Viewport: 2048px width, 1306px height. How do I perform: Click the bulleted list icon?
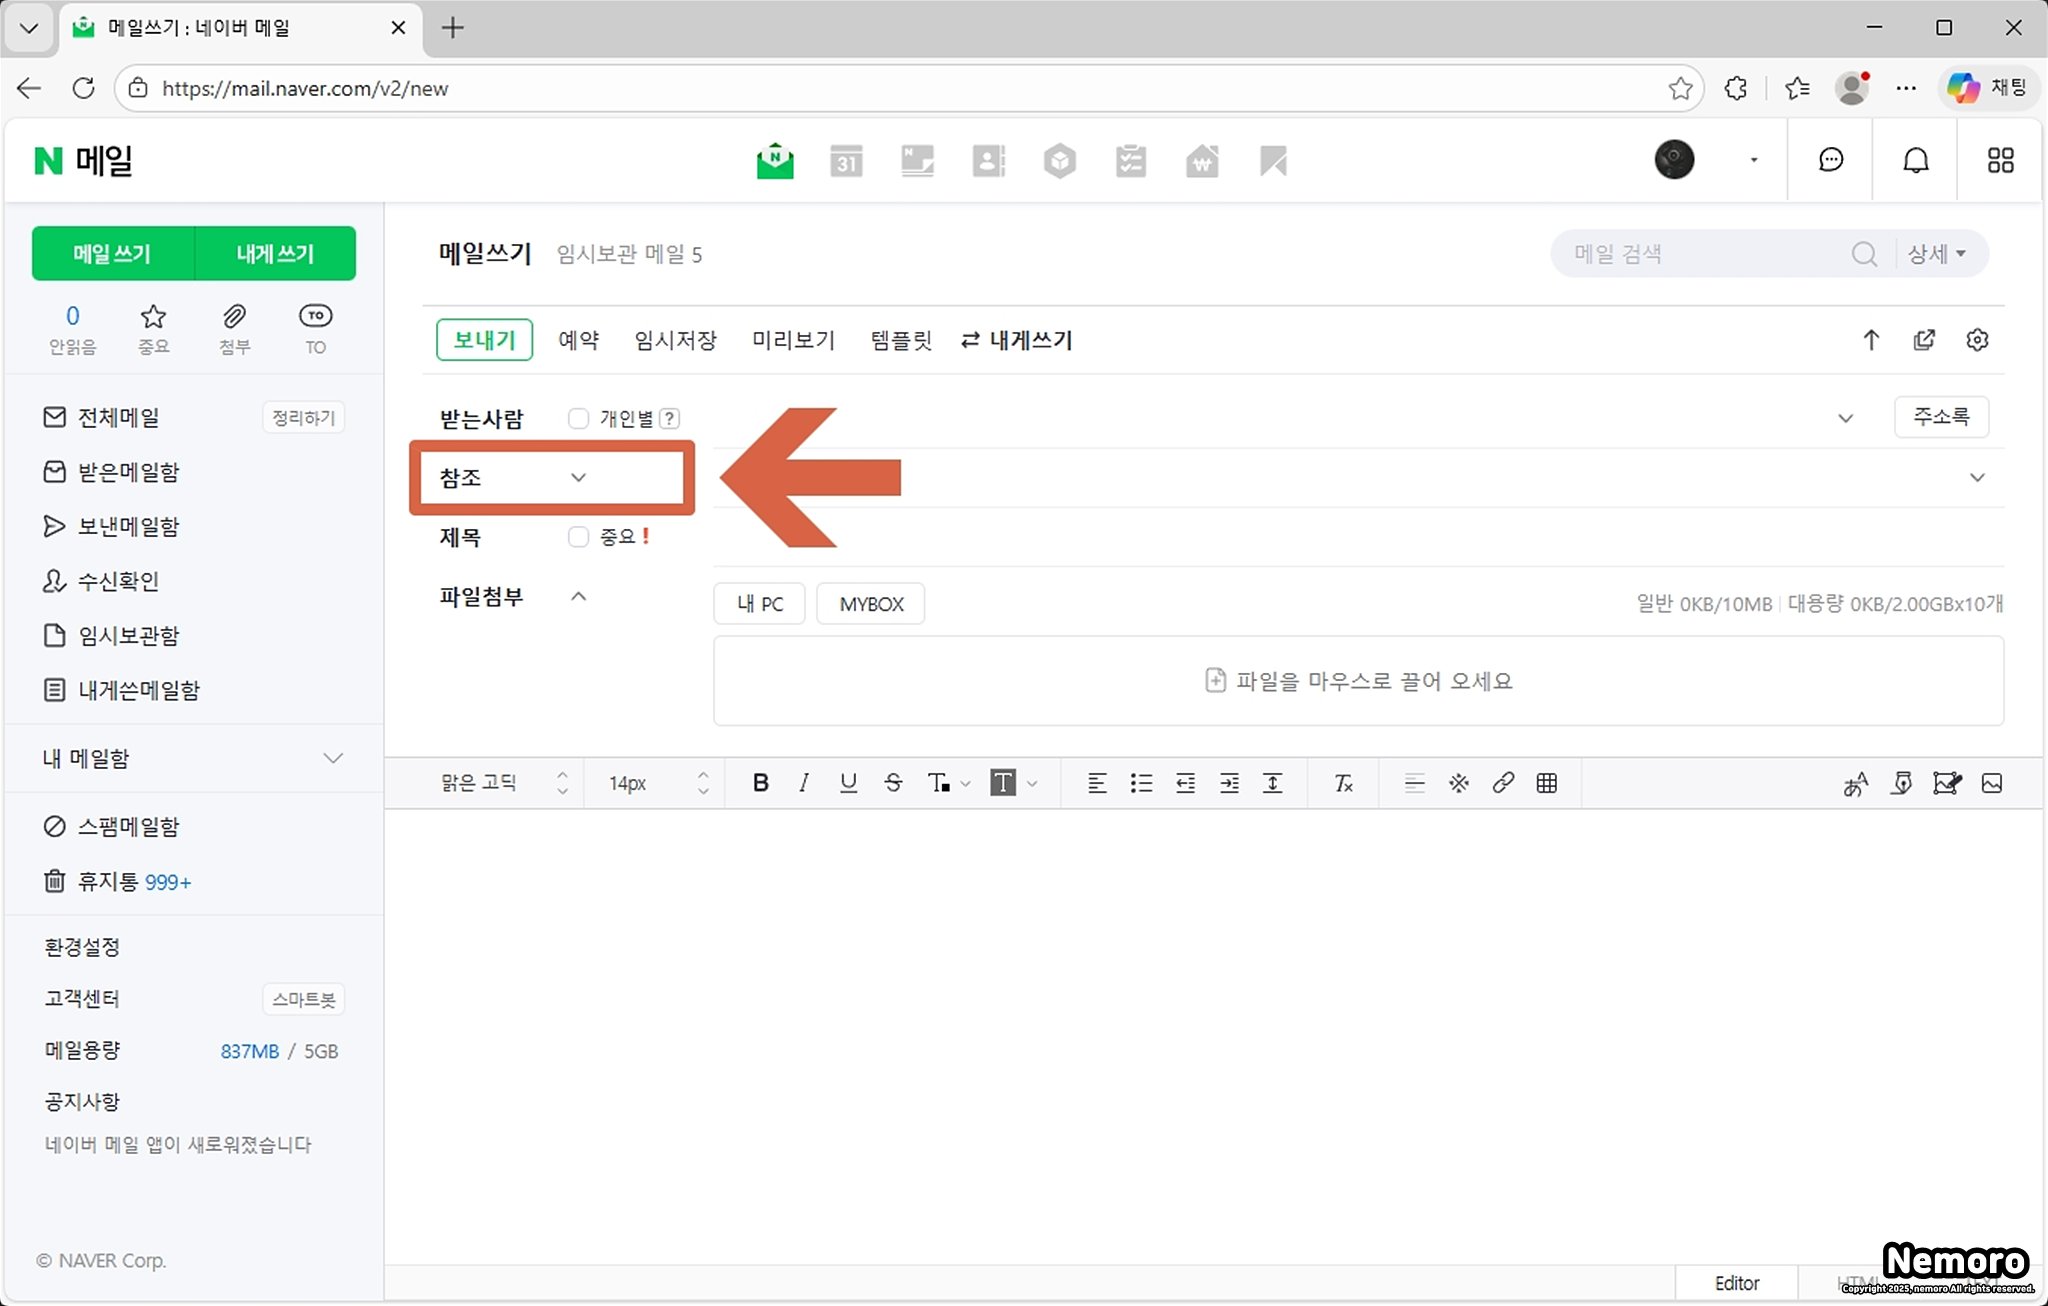coord(1141,783)
